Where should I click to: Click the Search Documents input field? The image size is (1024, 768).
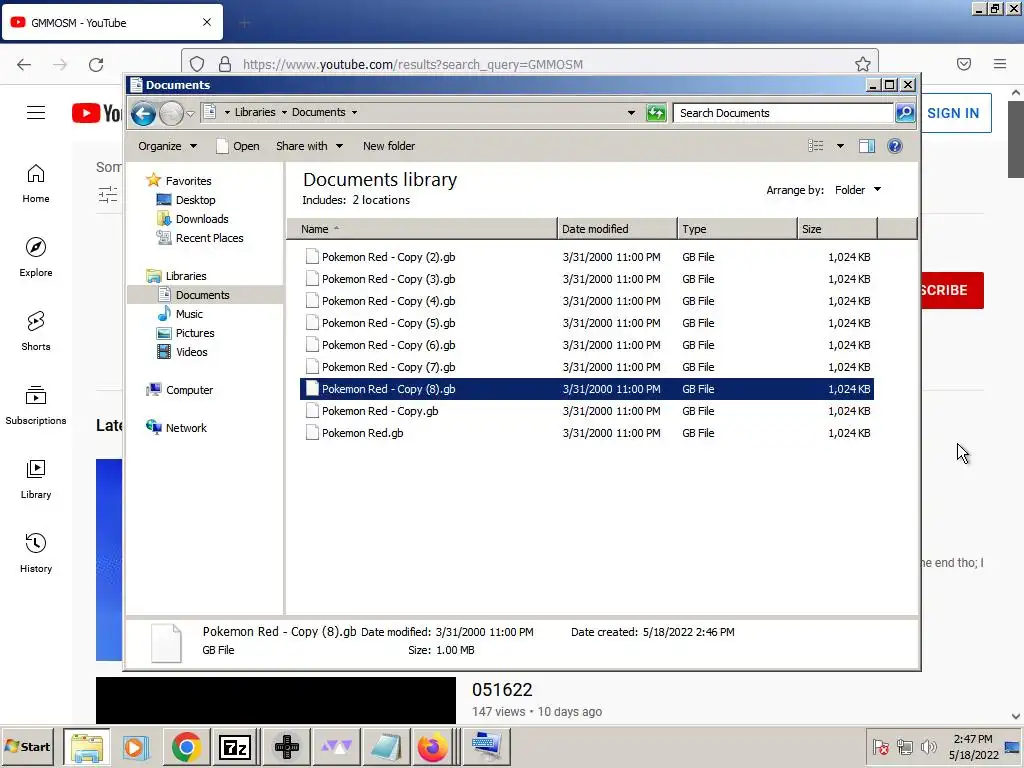(x=783, y=113)
